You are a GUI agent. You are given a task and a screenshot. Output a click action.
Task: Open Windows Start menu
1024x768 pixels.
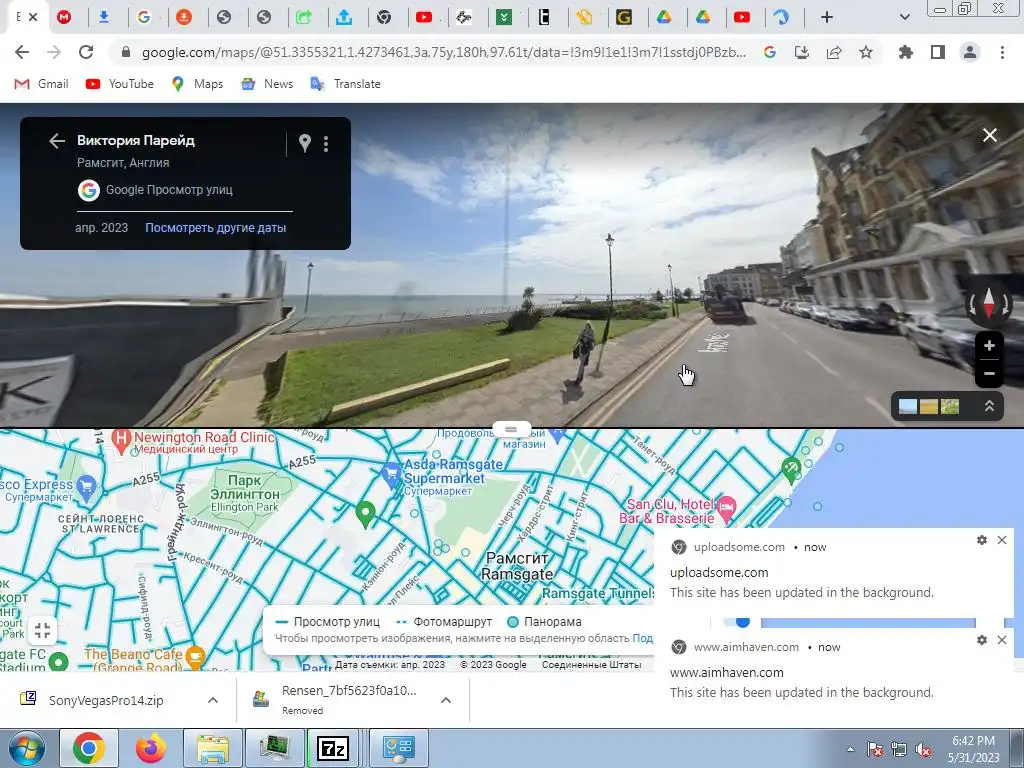coord(27,748)
